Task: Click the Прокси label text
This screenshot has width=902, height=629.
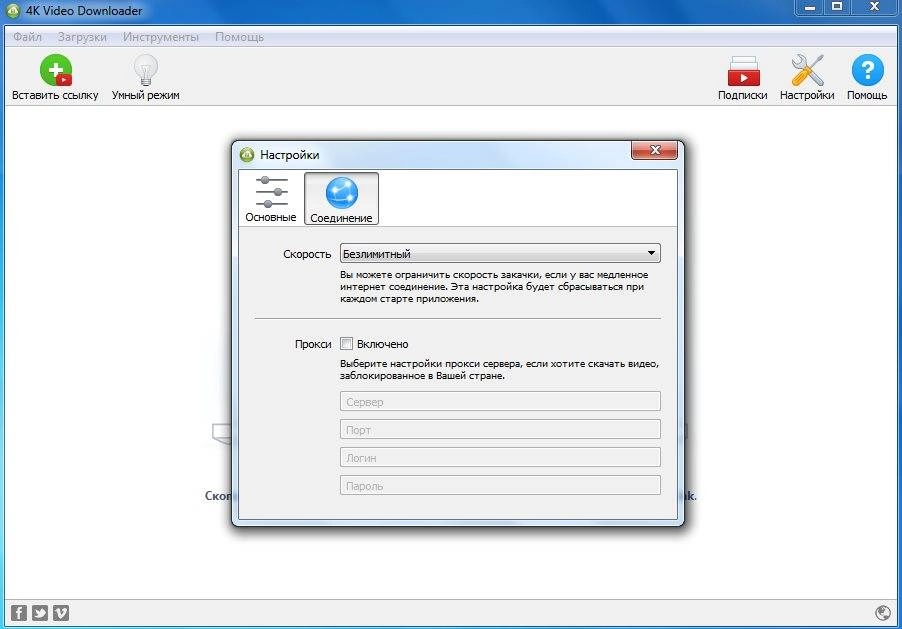Action: click(313, 344)
